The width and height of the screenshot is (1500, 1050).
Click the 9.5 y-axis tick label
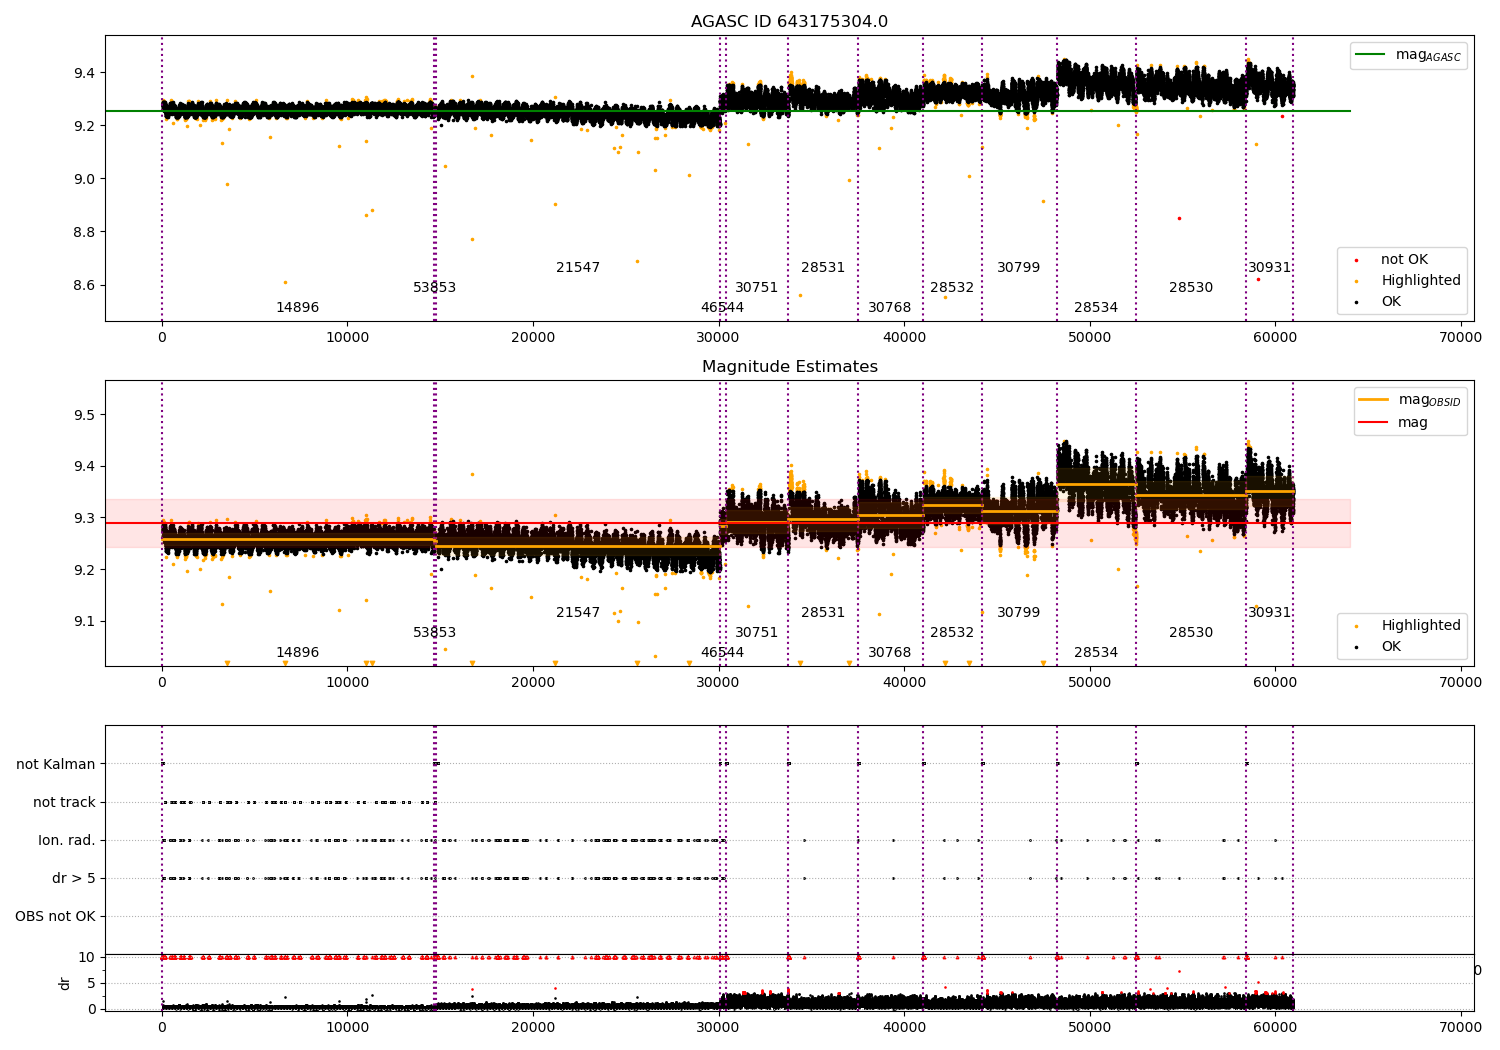coord(83,415)
